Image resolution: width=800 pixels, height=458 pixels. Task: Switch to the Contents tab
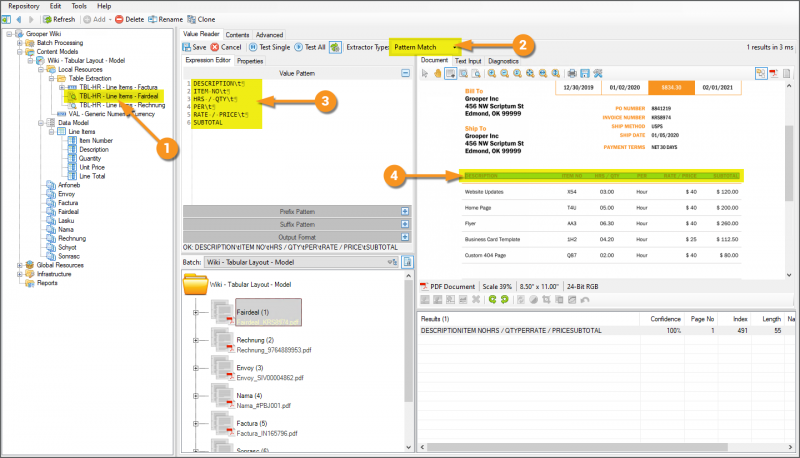pyautogui.click(x=237, y=35)
